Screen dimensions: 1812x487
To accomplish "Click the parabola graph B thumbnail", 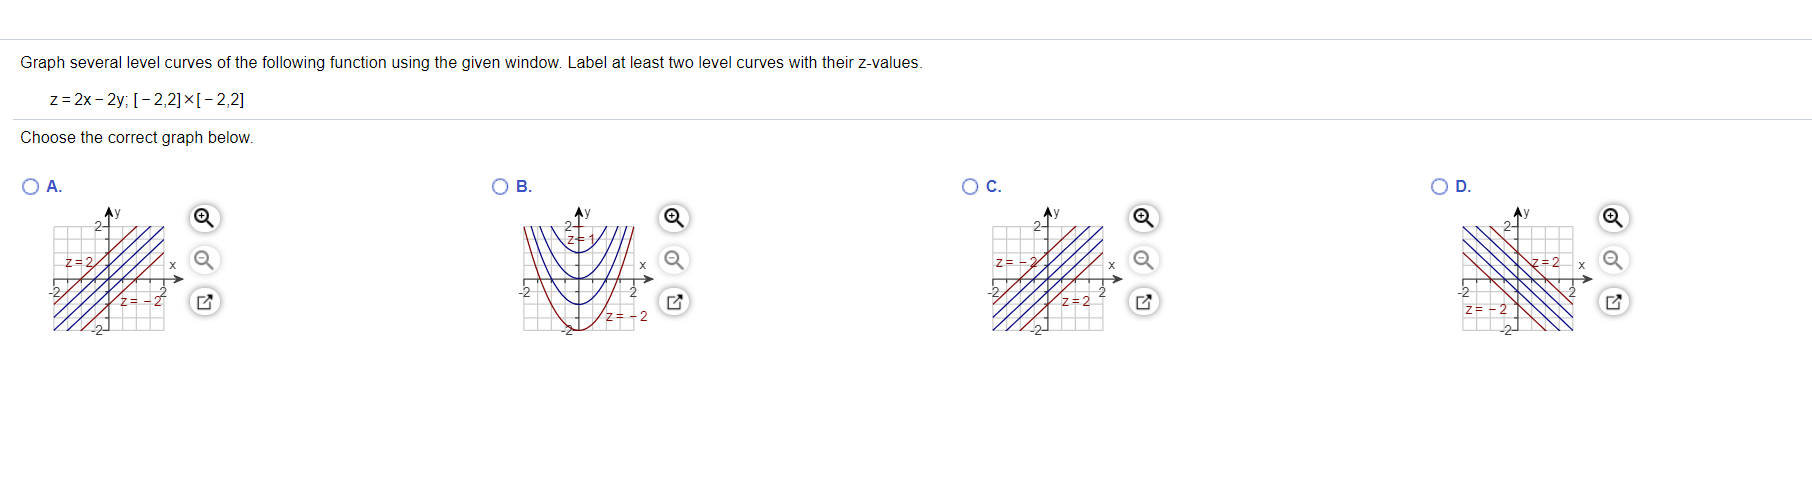I will pyautogui.click(x=585, y=271).
